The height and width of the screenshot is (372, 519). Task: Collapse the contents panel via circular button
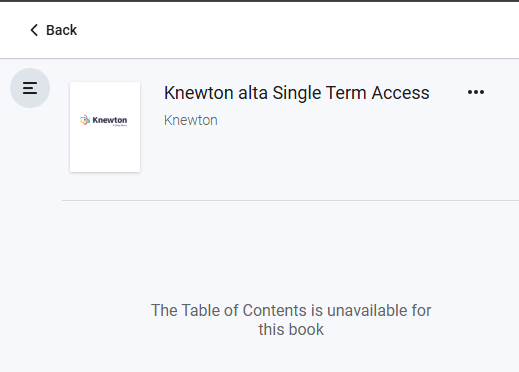pyautogui.click(x=30, y=88)
